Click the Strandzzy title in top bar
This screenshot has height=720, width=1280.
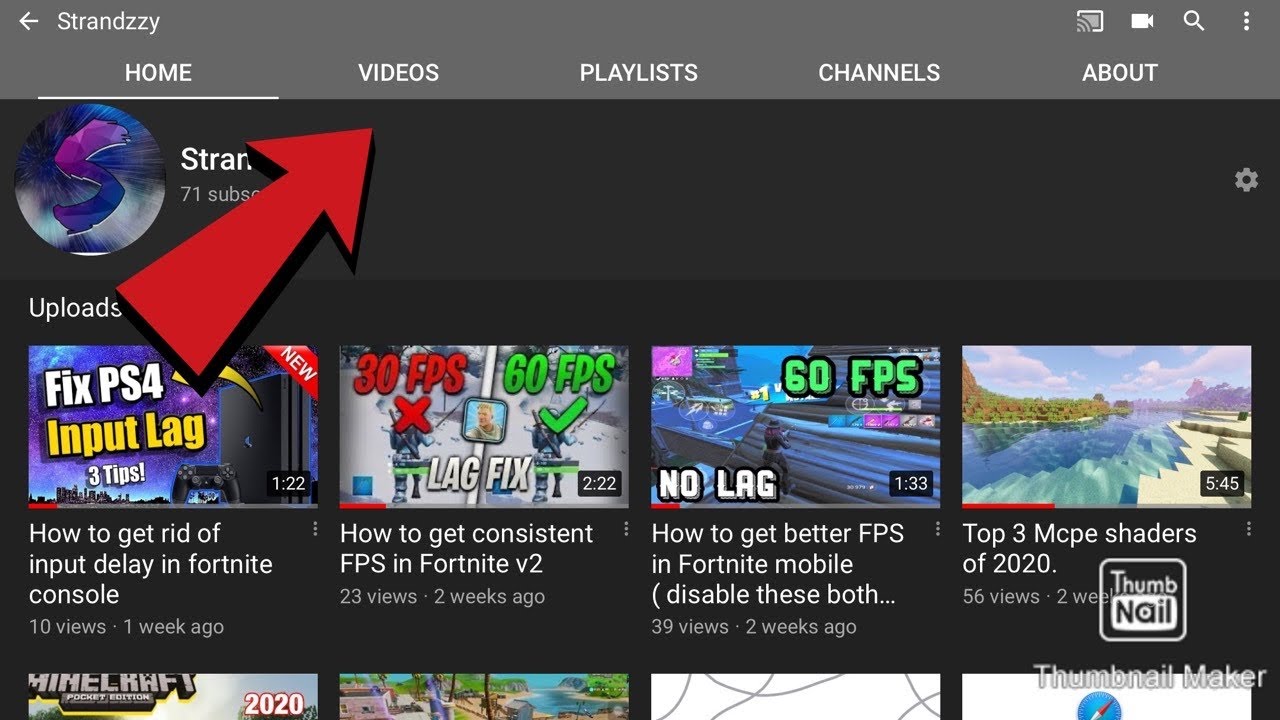click(x=108, y=21)
